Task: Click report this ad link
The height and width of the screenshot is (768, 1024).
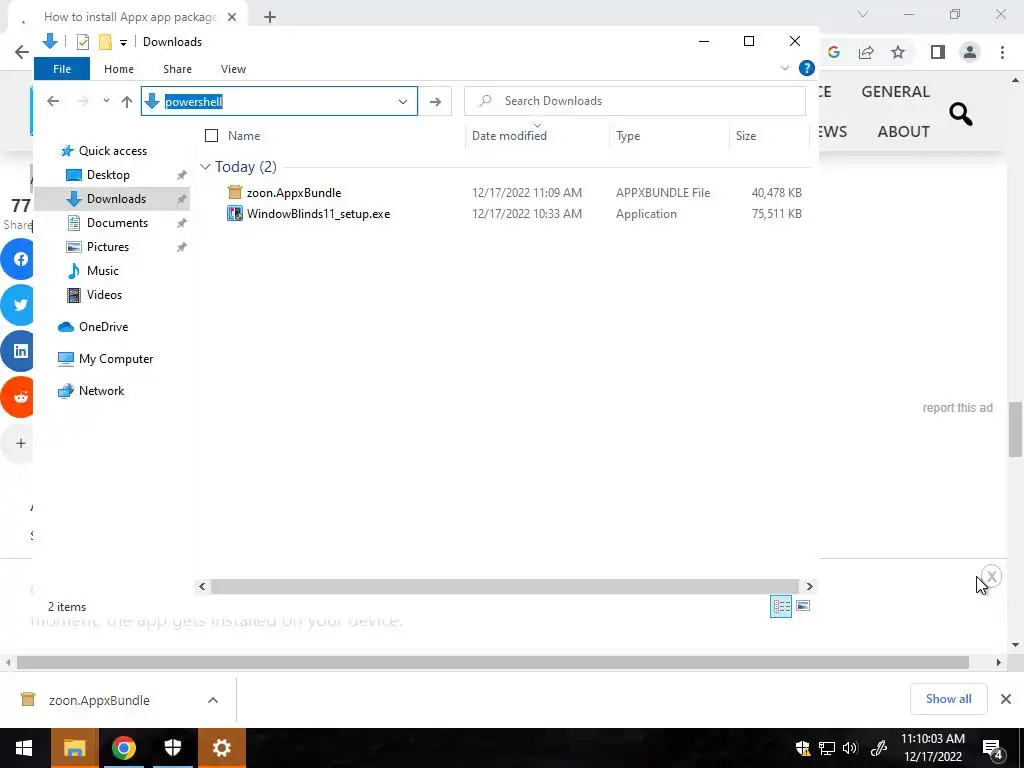Action: (957, 408)
